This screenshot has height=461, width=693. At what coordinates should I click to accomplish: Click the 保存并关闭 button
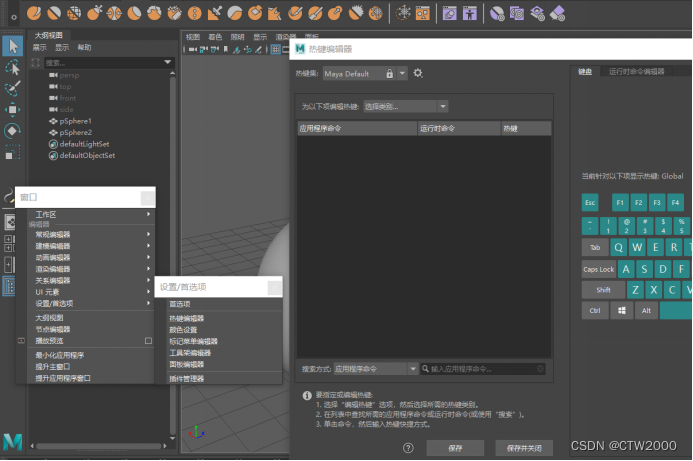(524, 448)
